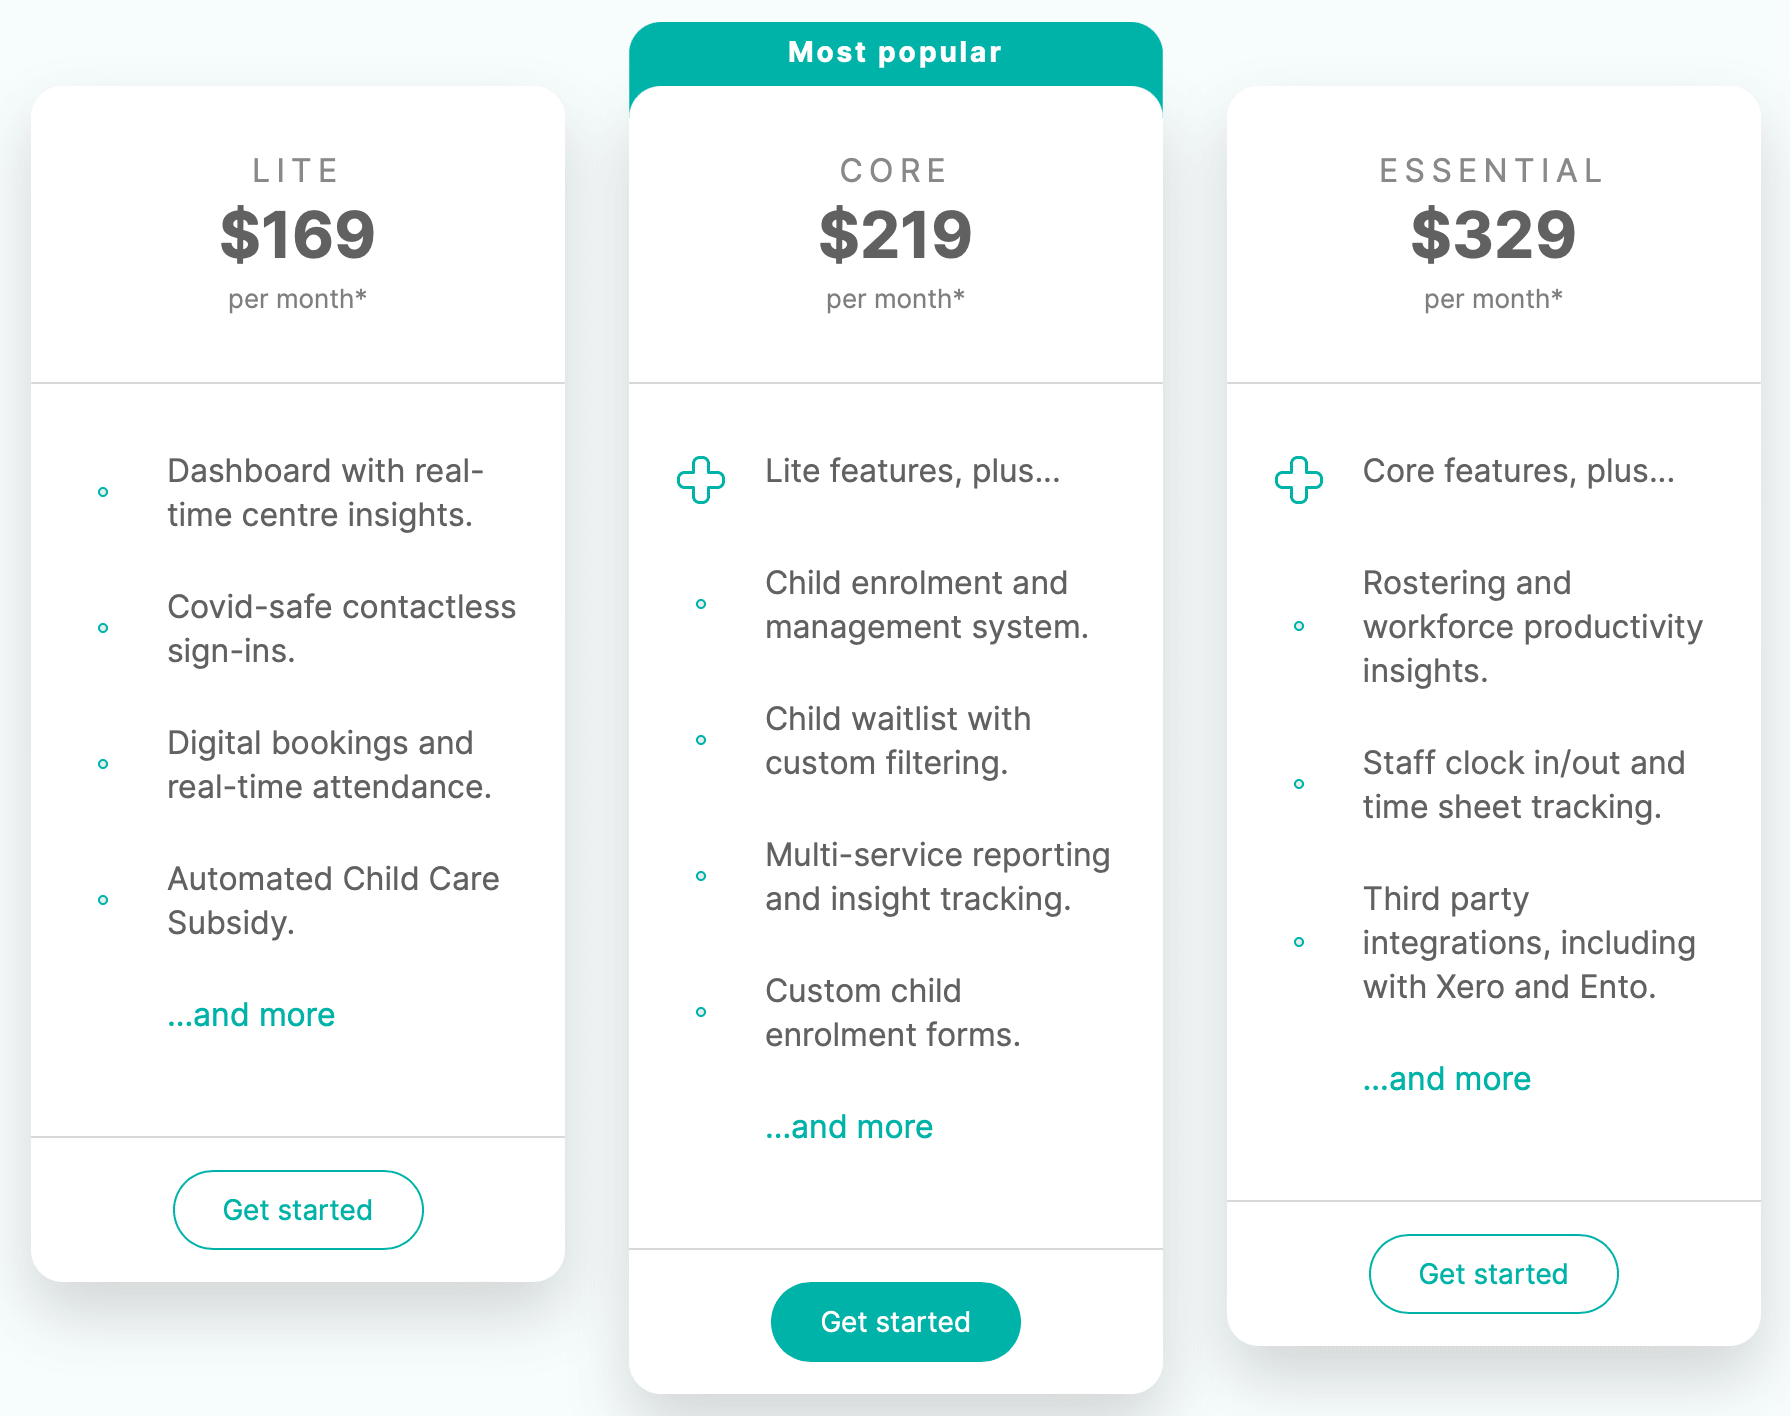Click the bullet beside Staff clock in/out tracking
Viewport: 1790px width, 1416px height.
coord(1299,785)
